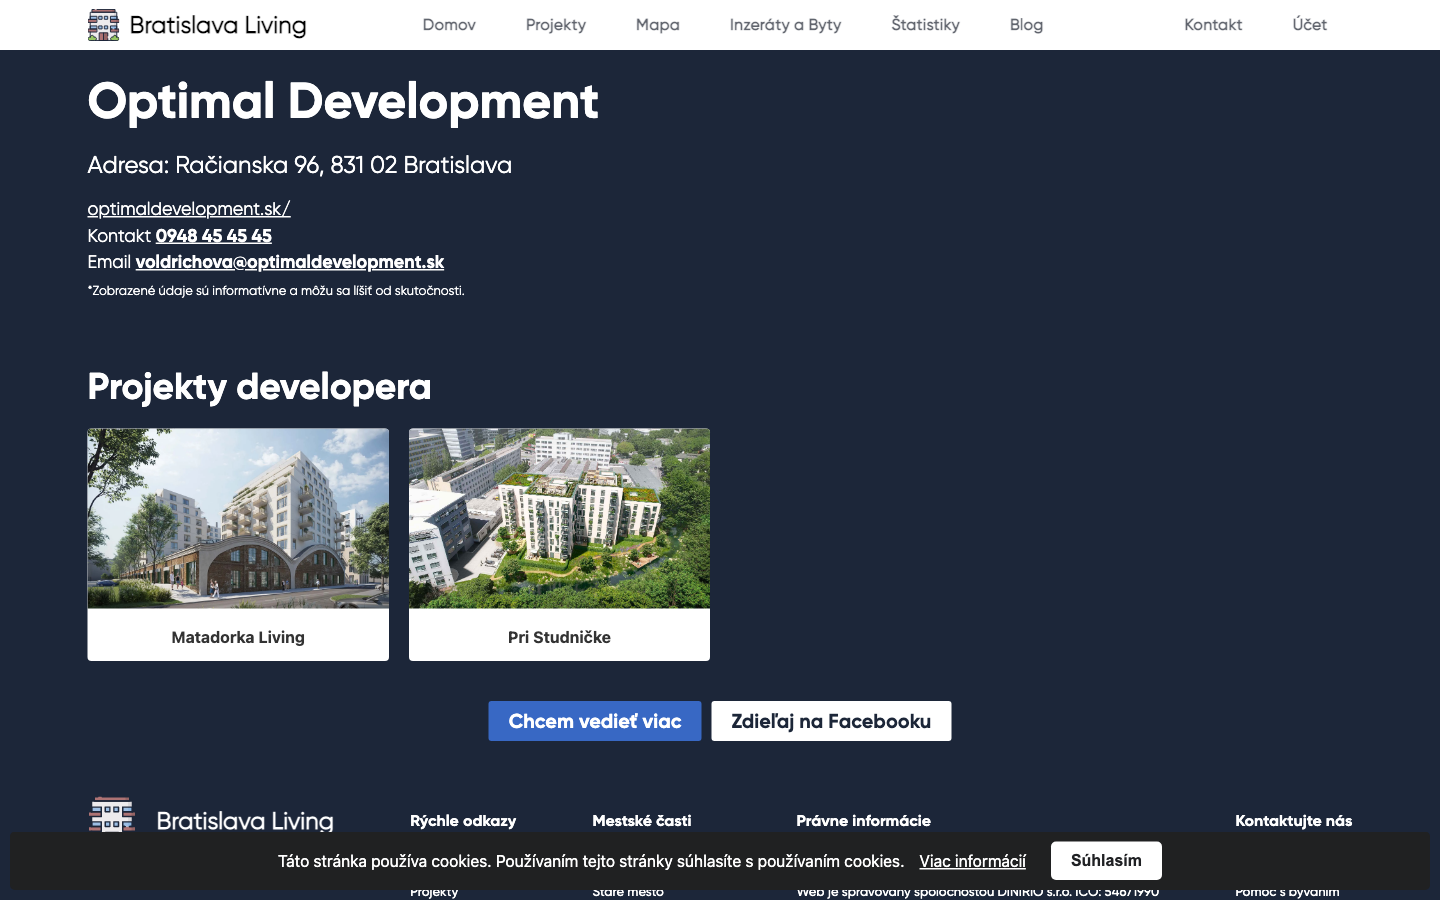This screenshot has height=900, width=1440.
Task: Click the Matadorka Living project title
Action: click(x=238, y=637)
